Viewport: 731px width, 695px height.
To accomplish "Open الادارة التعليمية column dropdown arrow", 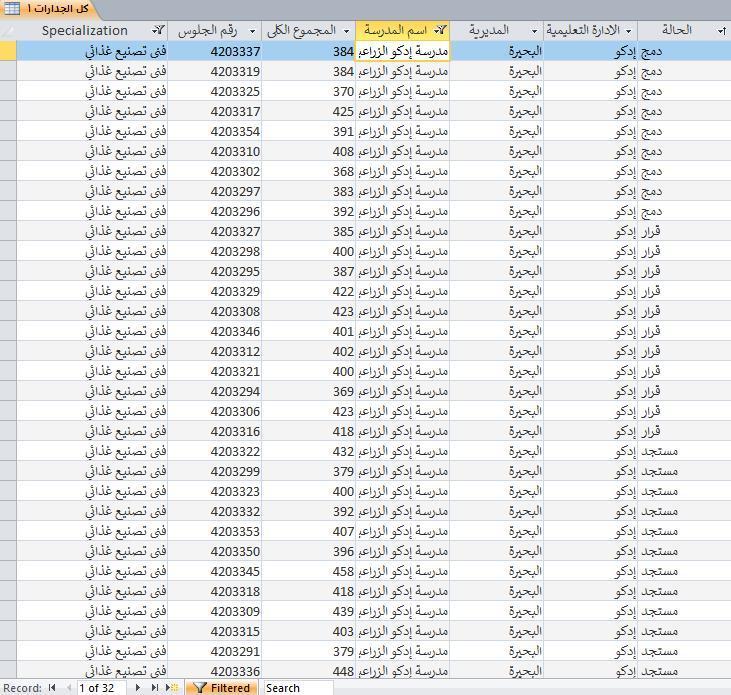I will click(628, 31).
